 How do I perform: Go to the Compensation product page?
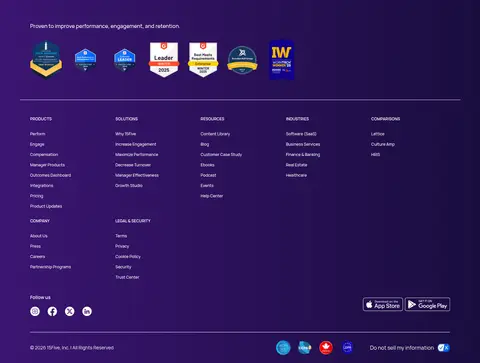pyautogui.click(x=44, y=155)
